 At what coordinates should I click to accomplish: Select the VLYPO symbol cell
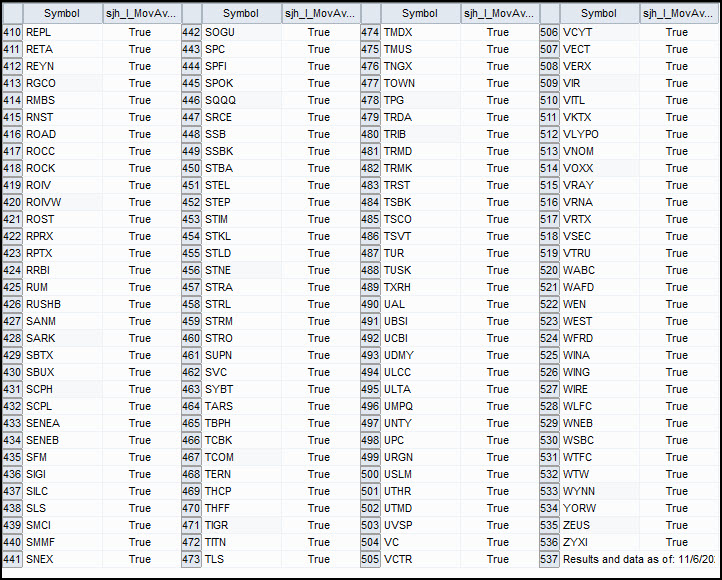(x=600, y=134)
